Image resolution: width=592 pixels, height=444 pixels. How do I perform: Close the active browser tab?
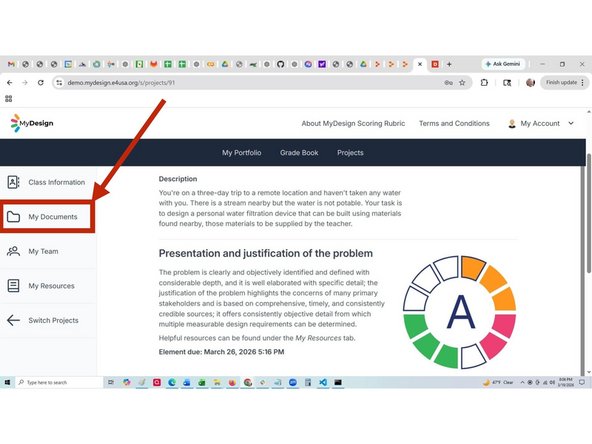pos(420,64)
